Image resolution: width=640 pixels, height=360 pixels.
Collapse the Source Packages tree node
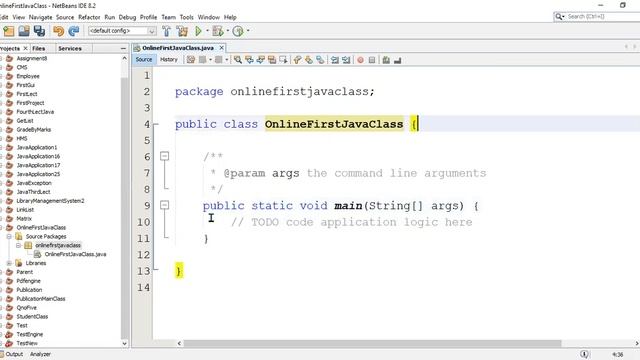click(9, 236)
